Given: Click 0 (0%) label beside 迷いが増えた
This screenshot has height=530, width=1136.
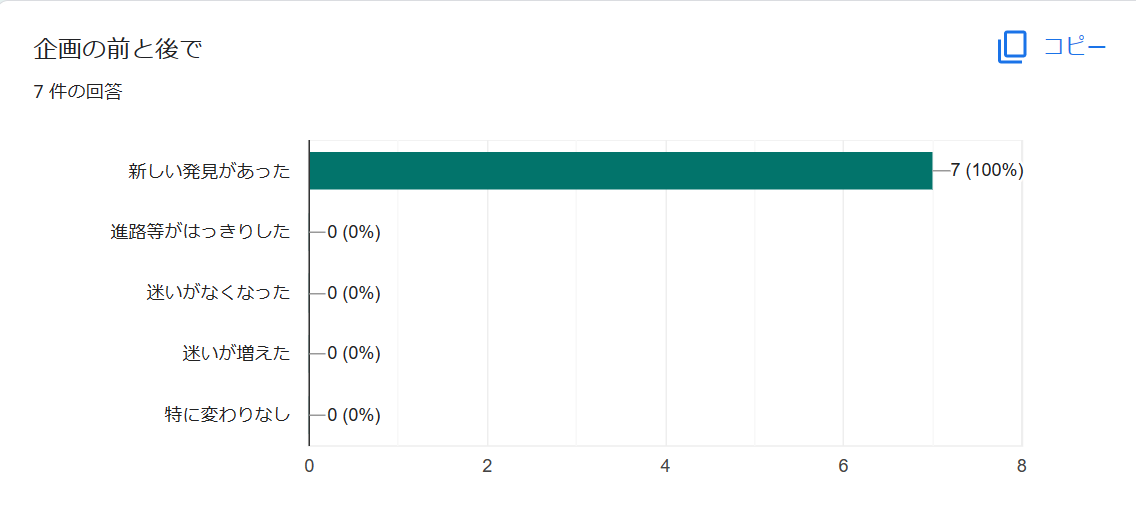Looking at the screenshot, I should click(x=354, y=353).
